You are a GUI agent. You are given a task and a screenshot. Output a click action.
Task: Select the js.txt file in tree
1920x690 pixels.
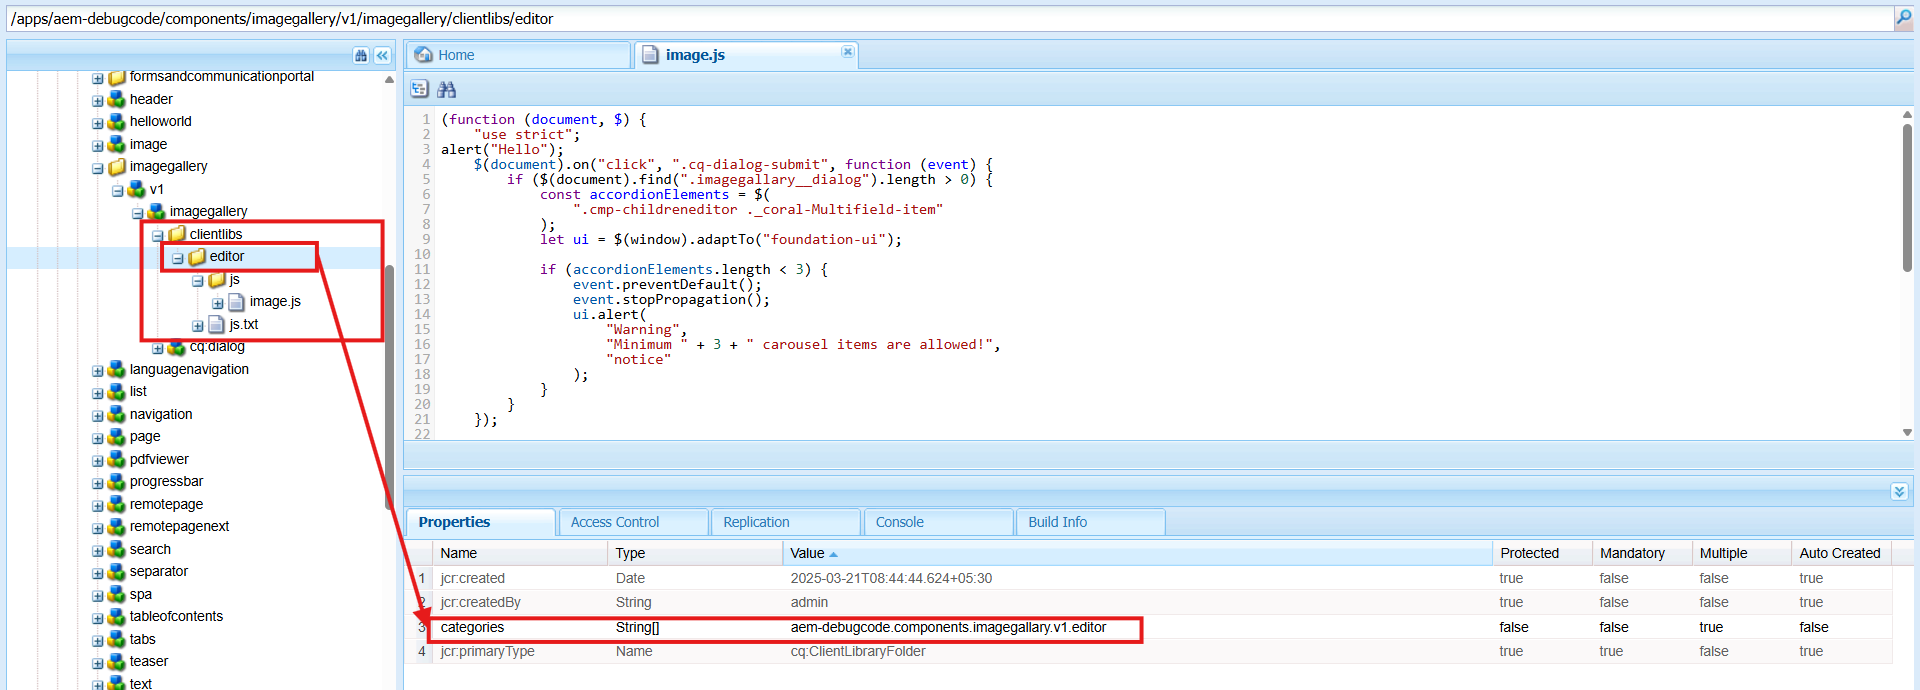tap(243, 325)
